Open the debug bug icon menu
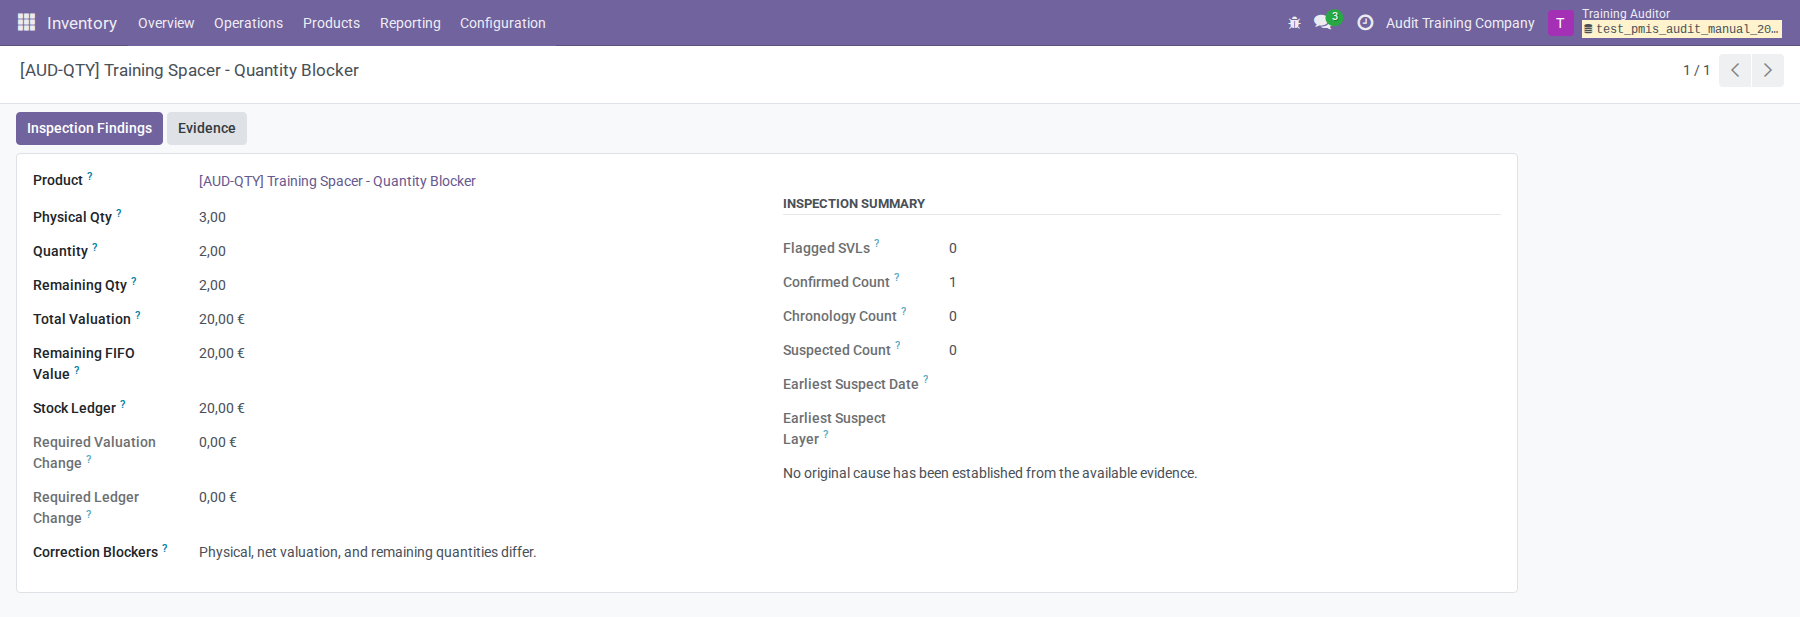 pyautogui.click(x=1294, y=22)
